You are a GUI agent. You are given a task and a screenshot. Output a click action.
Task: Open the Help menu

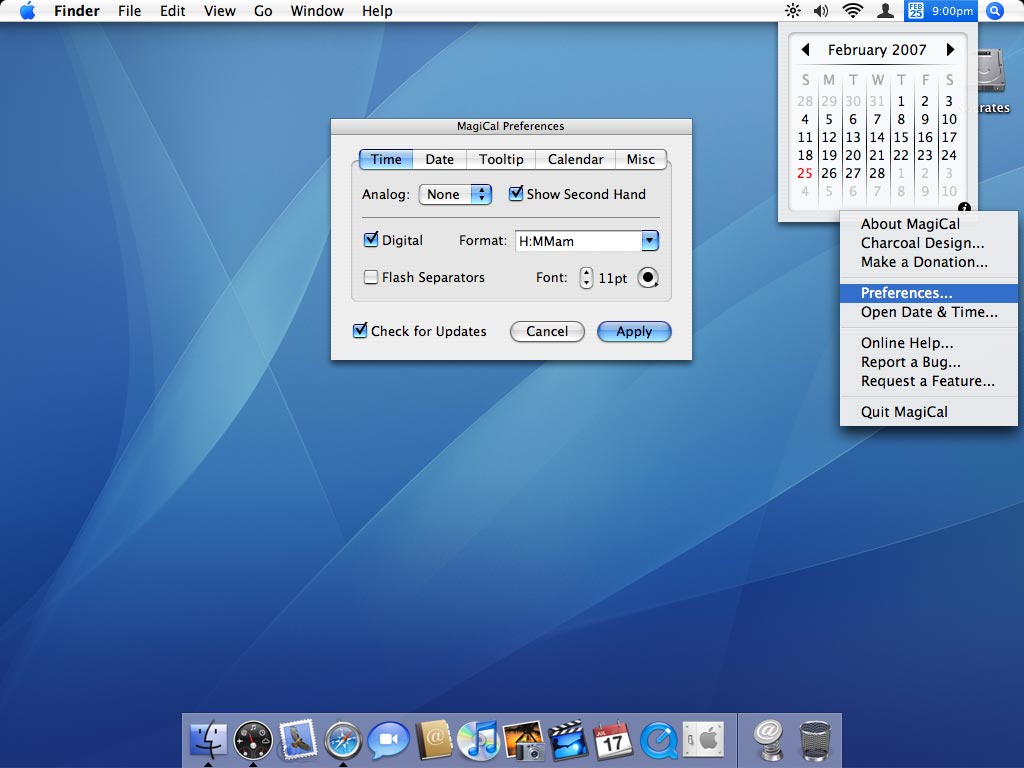(377, 11)
